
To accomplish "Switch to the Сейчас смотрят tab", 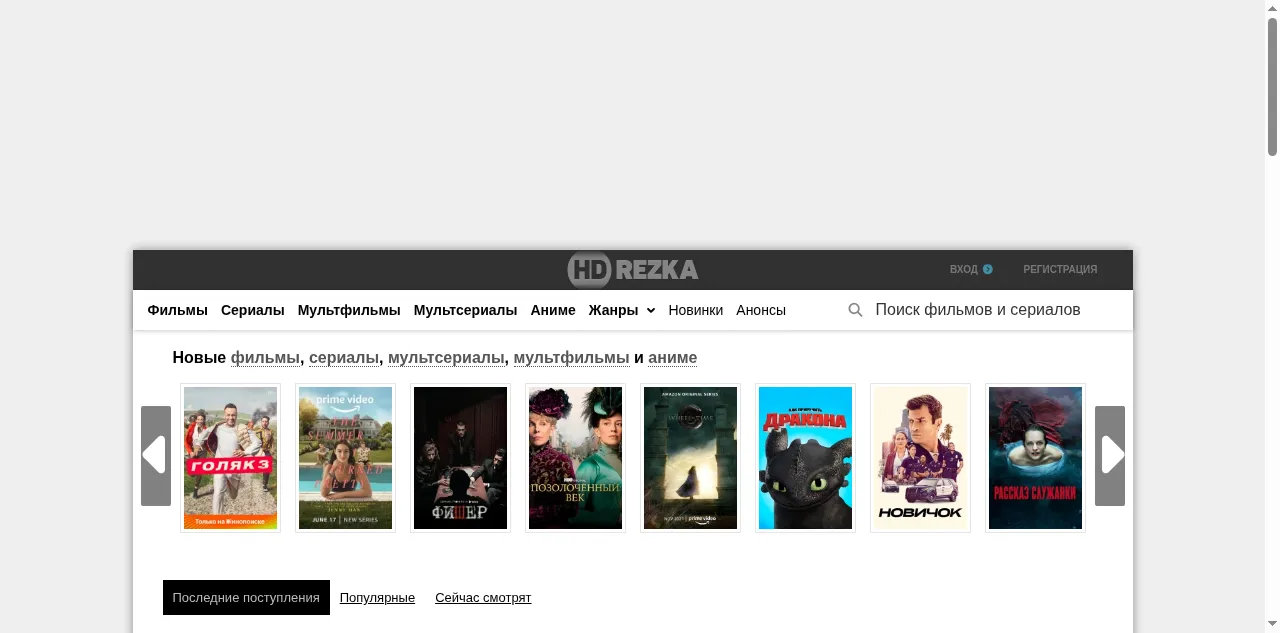I will coord(483,598).
